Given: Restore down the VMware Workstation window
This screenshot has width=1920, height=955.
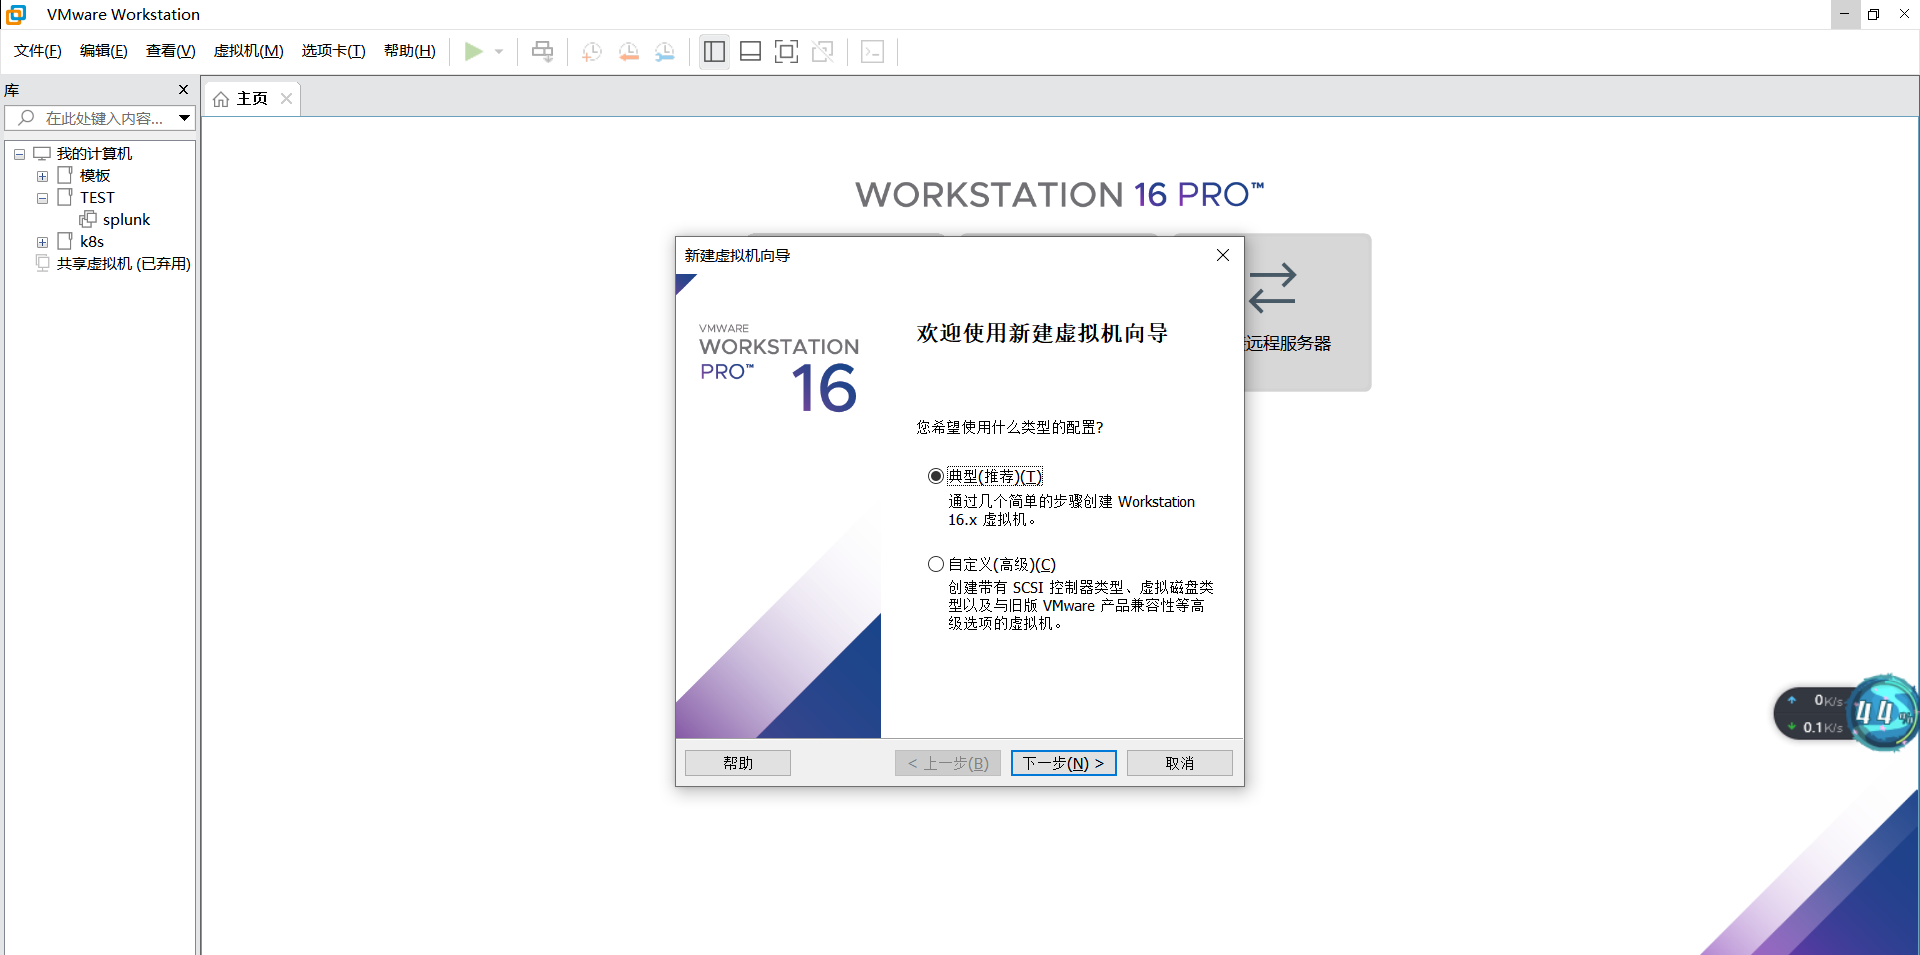Looking at the screenshot, I should (1874, 14).
